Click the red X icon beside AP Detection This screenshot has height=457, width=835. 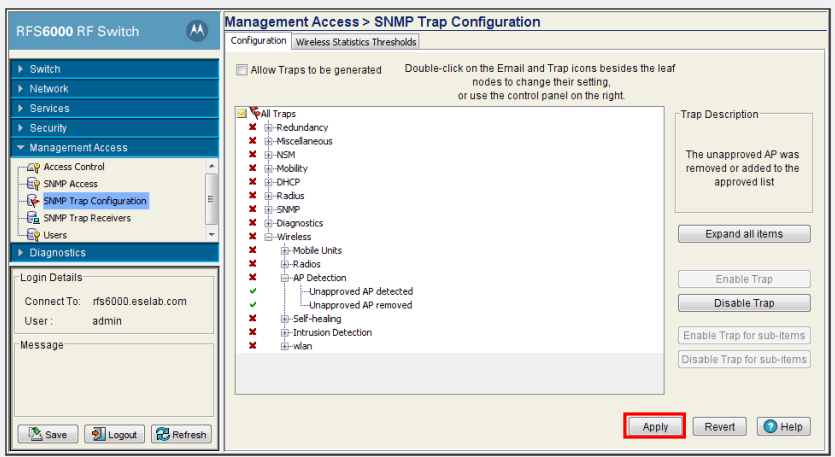click(x=253, y=277)
